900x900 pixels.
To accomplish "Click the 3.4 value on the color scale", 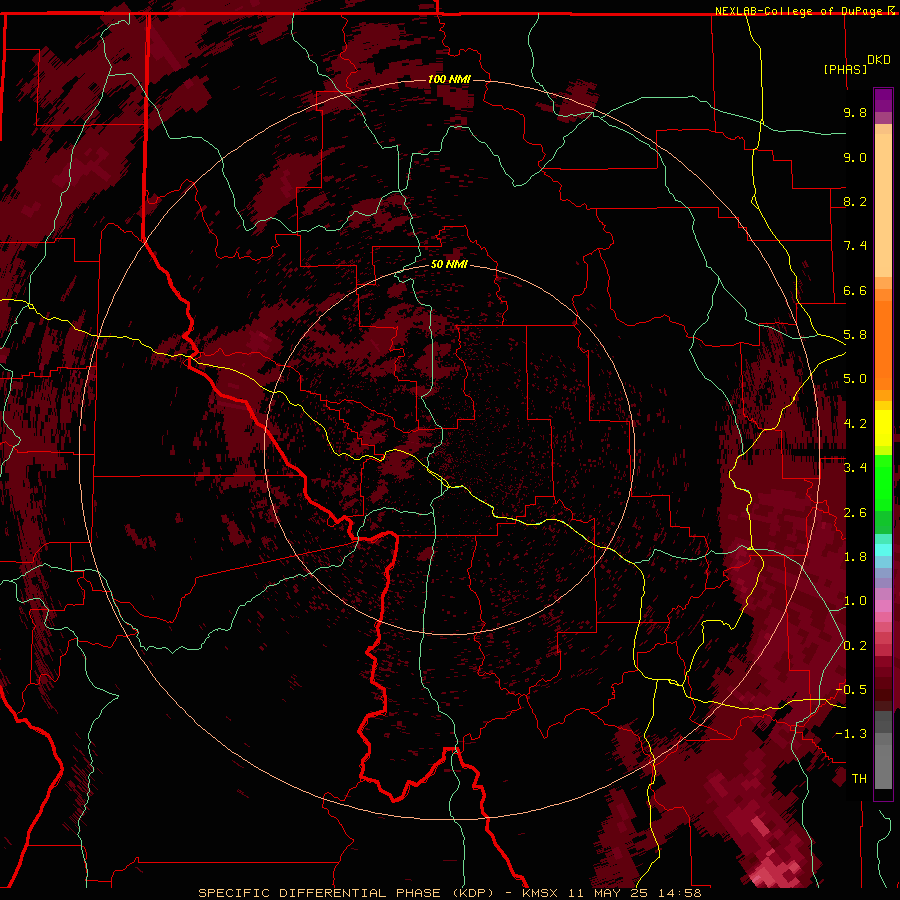I will tap(855, 468).
